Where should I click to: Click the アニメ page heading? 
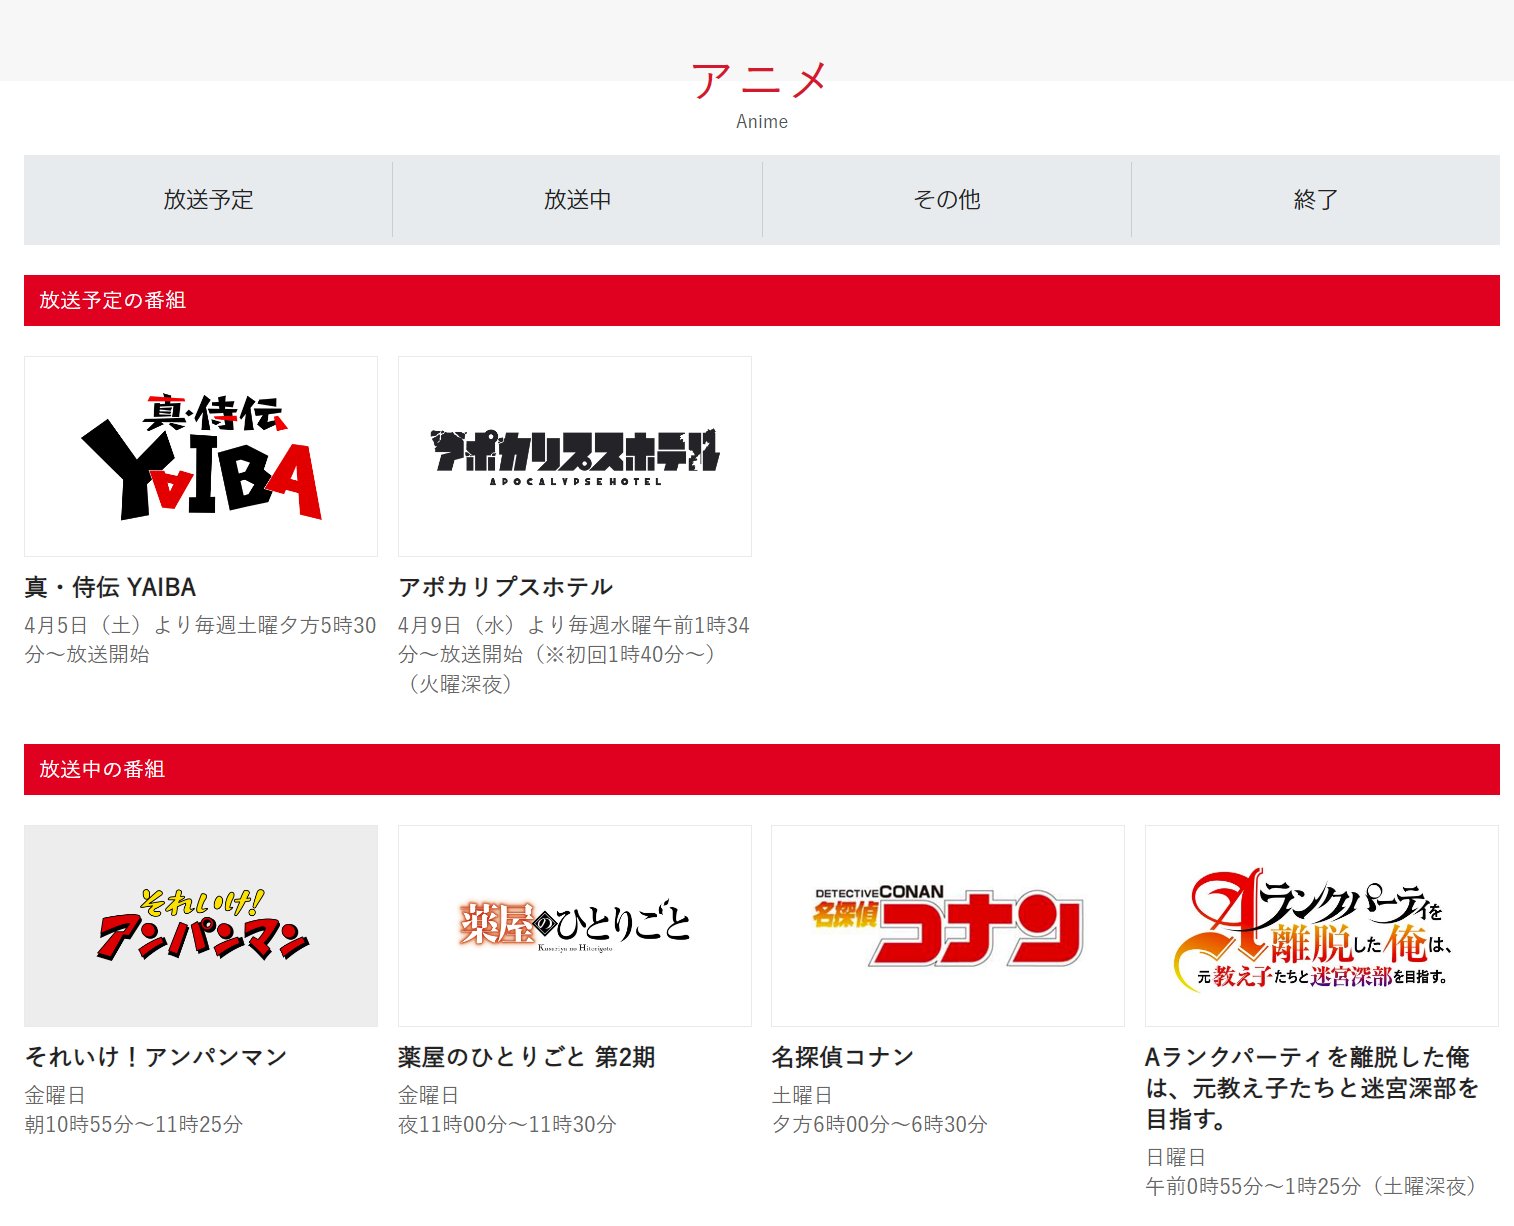[761, 80]
